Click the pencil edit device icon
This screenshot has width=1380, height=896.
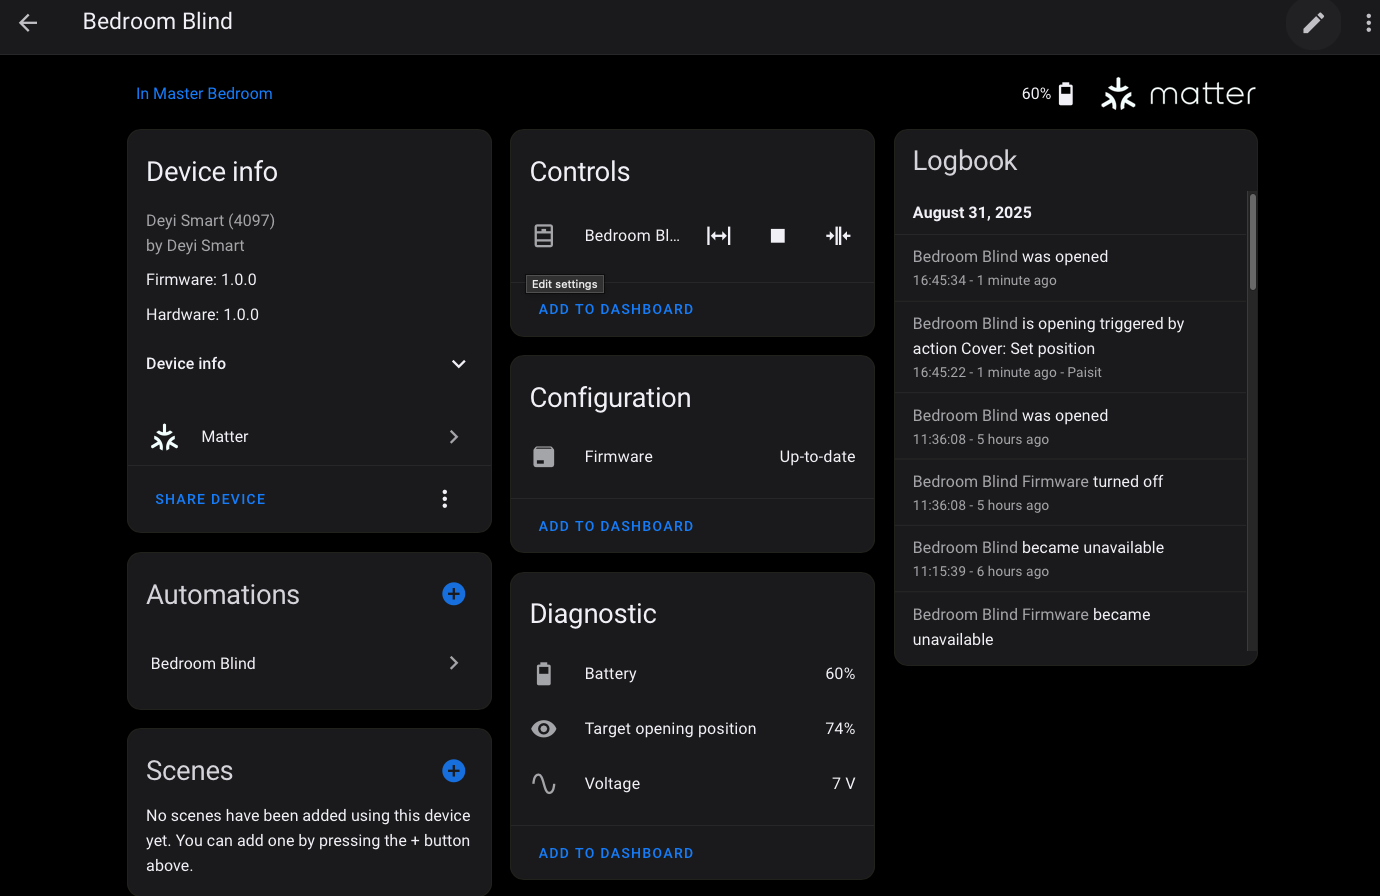[x=1313, y=22]
